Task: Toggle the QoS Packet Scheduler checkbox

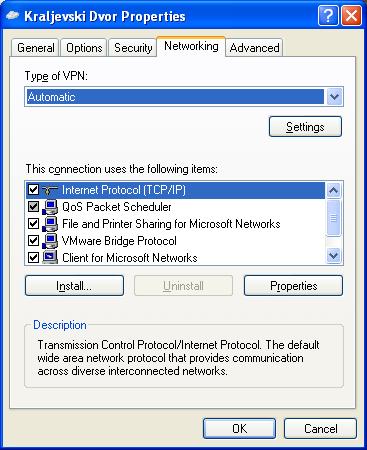Action: click(x=33, y=207)
